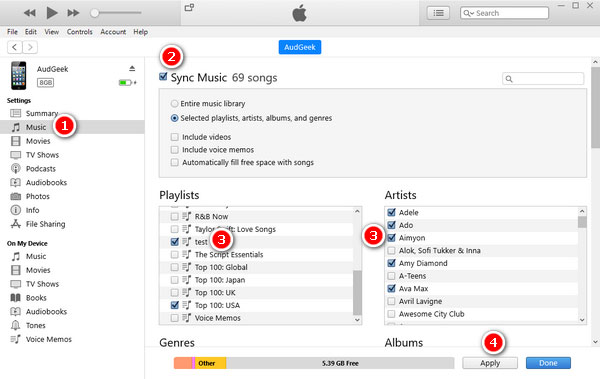Open the Account menu
This screenshot has height=379, width=600.
(113, 32)
